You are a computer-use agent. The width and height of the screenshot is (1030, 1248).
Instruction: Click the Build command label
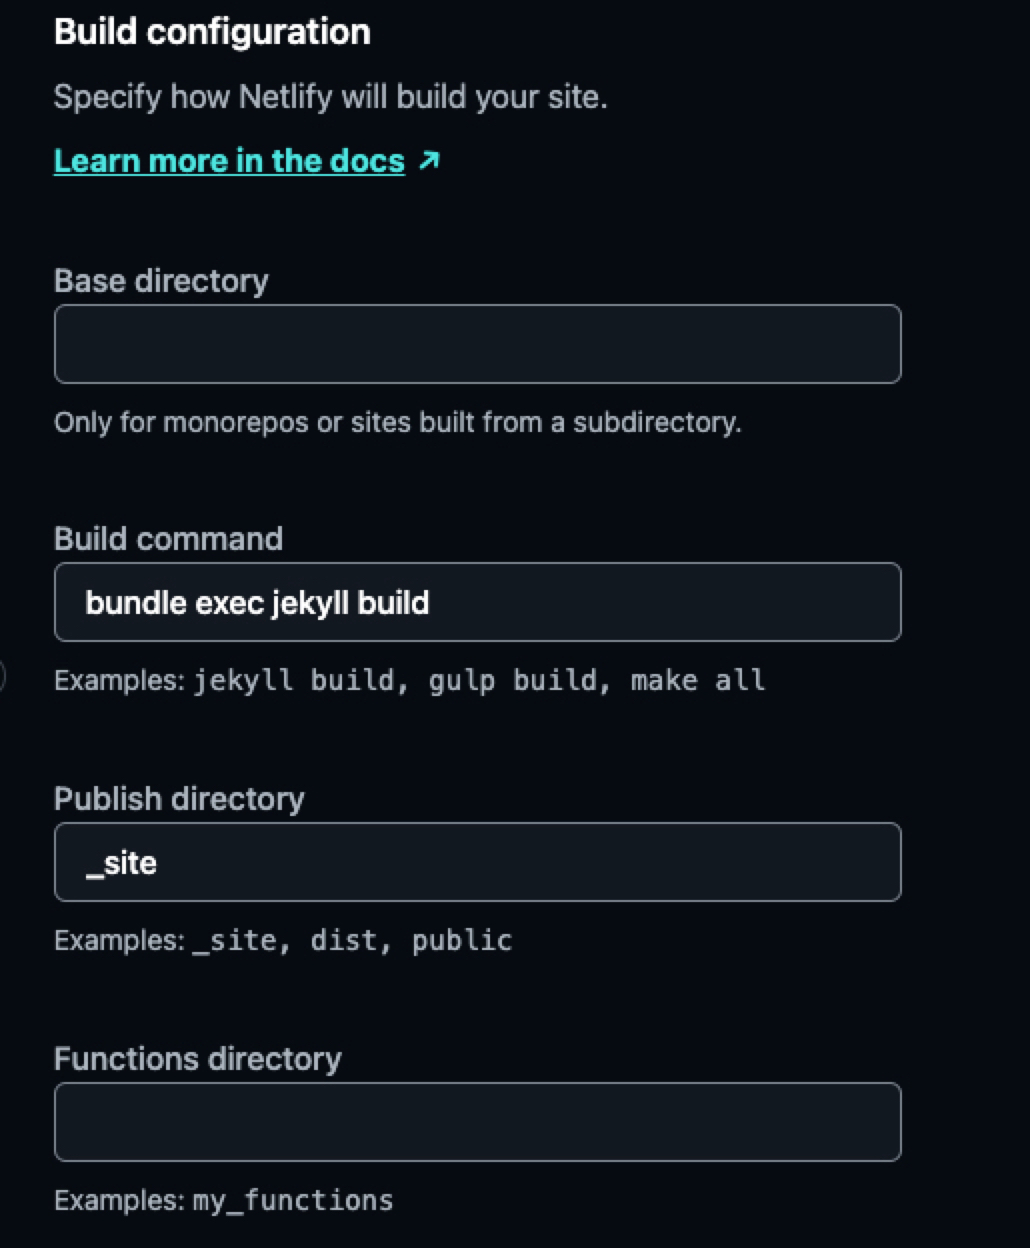click(169, 539)
